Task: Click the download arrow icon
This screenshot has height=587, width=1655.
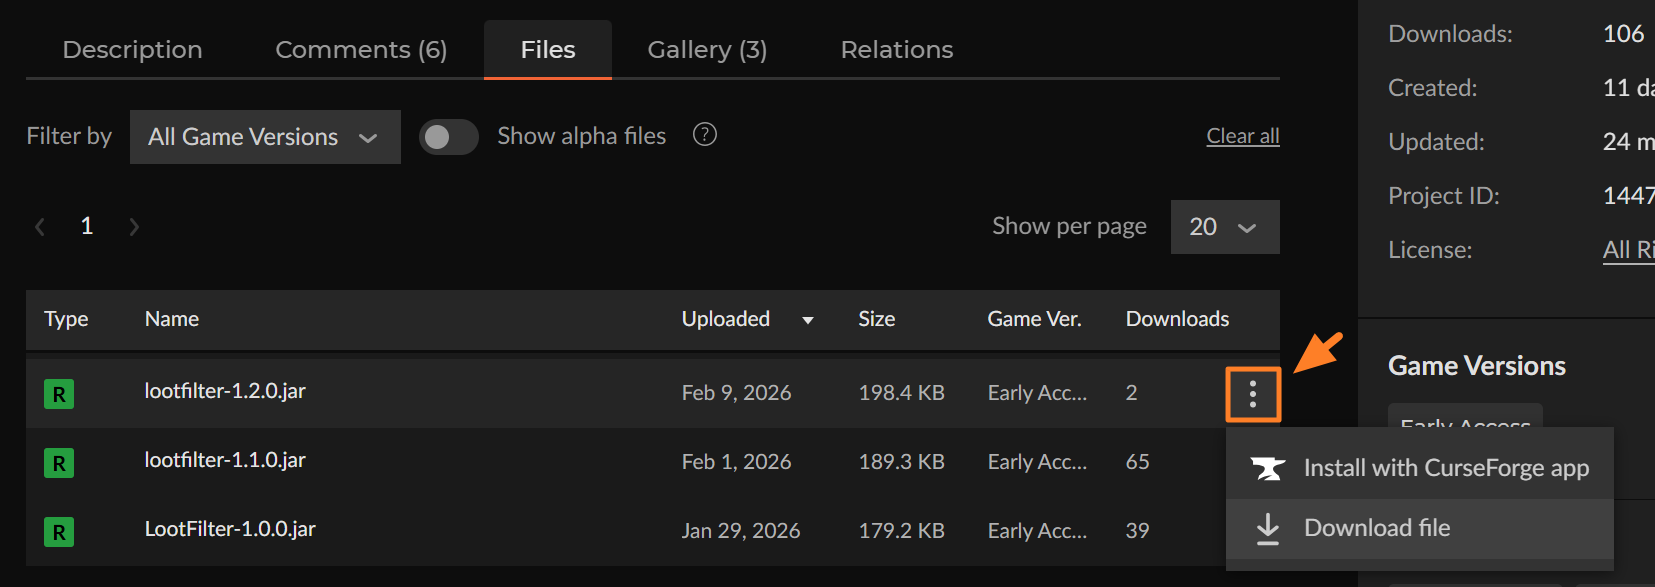Action: click(1268, 528)
